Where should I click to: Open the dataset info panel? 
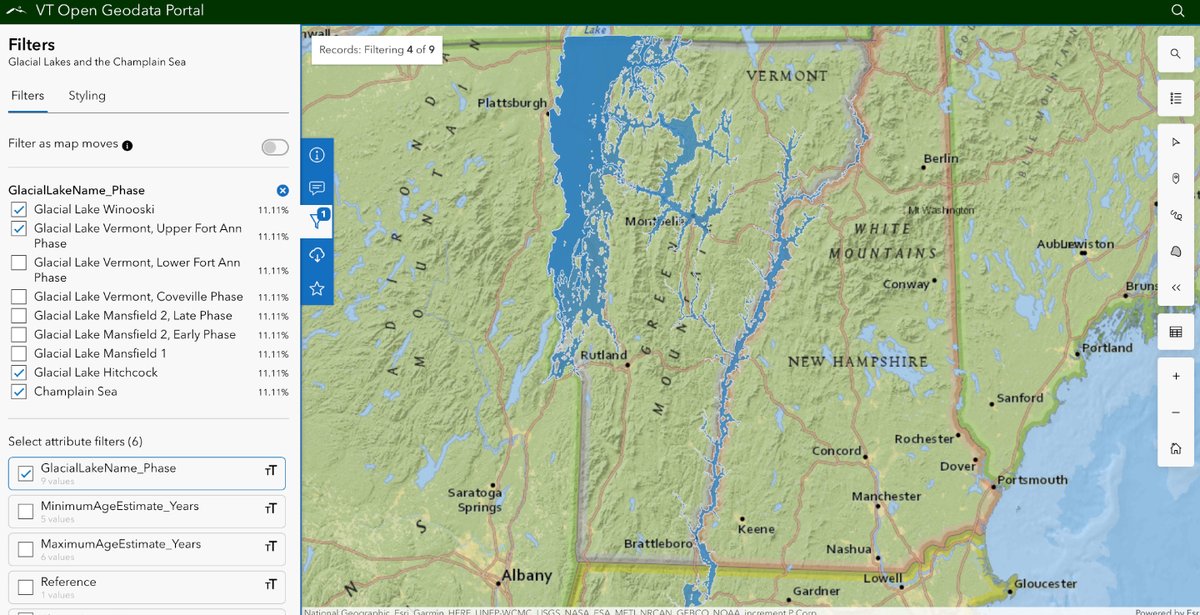317,155
